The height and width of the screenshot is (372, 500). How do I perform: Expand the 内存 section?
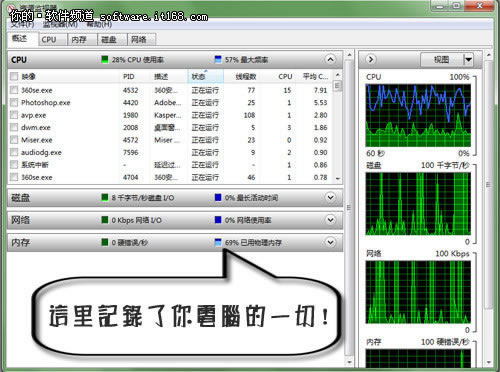pyautogui.click(x=330, y=242)
